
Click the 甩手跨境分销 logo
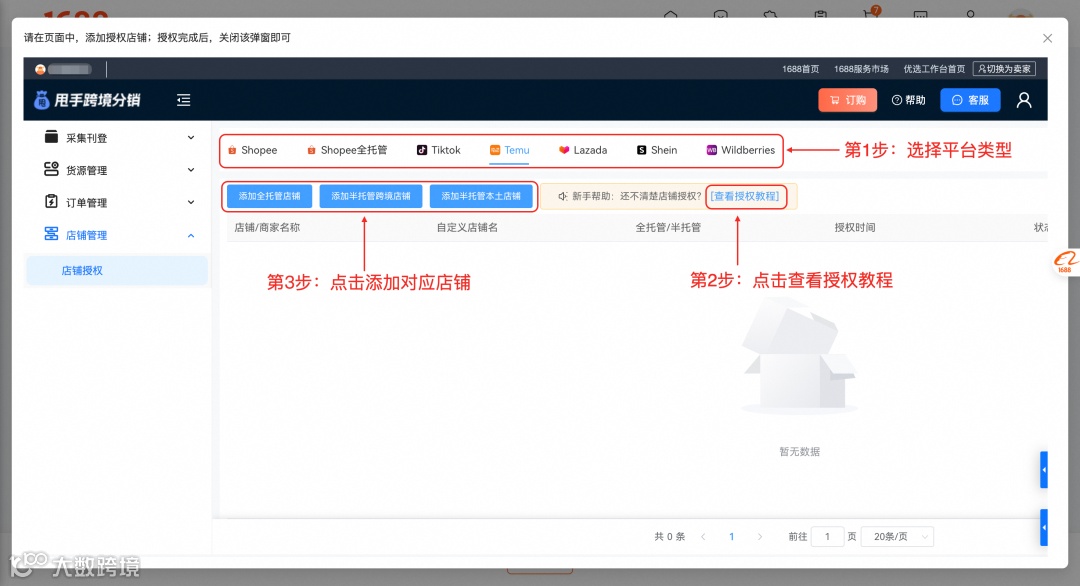click(x=87, y=101)
